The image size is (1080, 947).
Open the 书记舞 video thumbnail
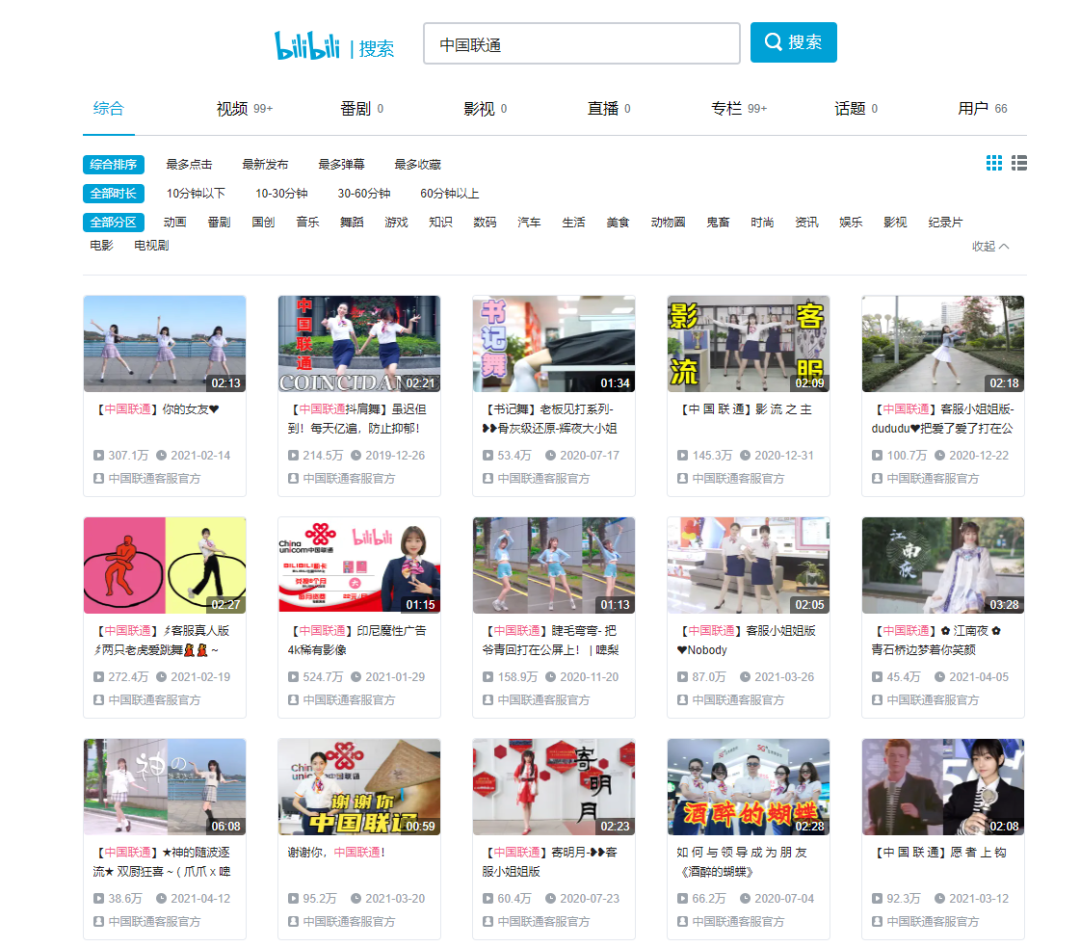point(554,344)
